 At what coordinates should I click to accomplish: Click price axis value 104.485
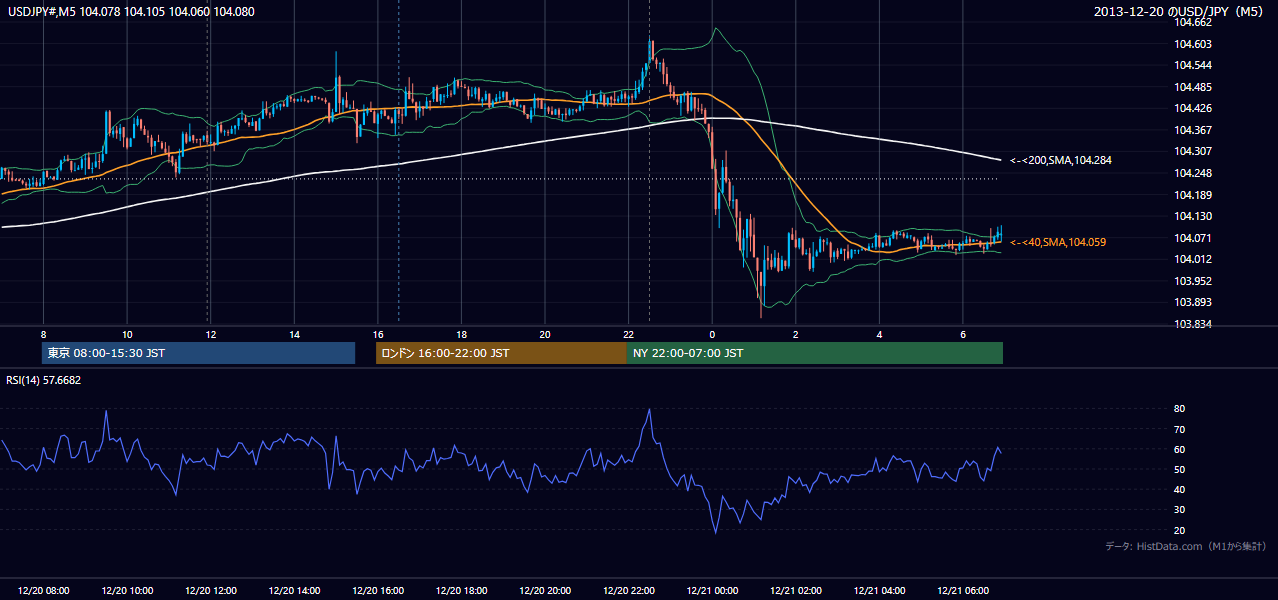[1194, 87]
